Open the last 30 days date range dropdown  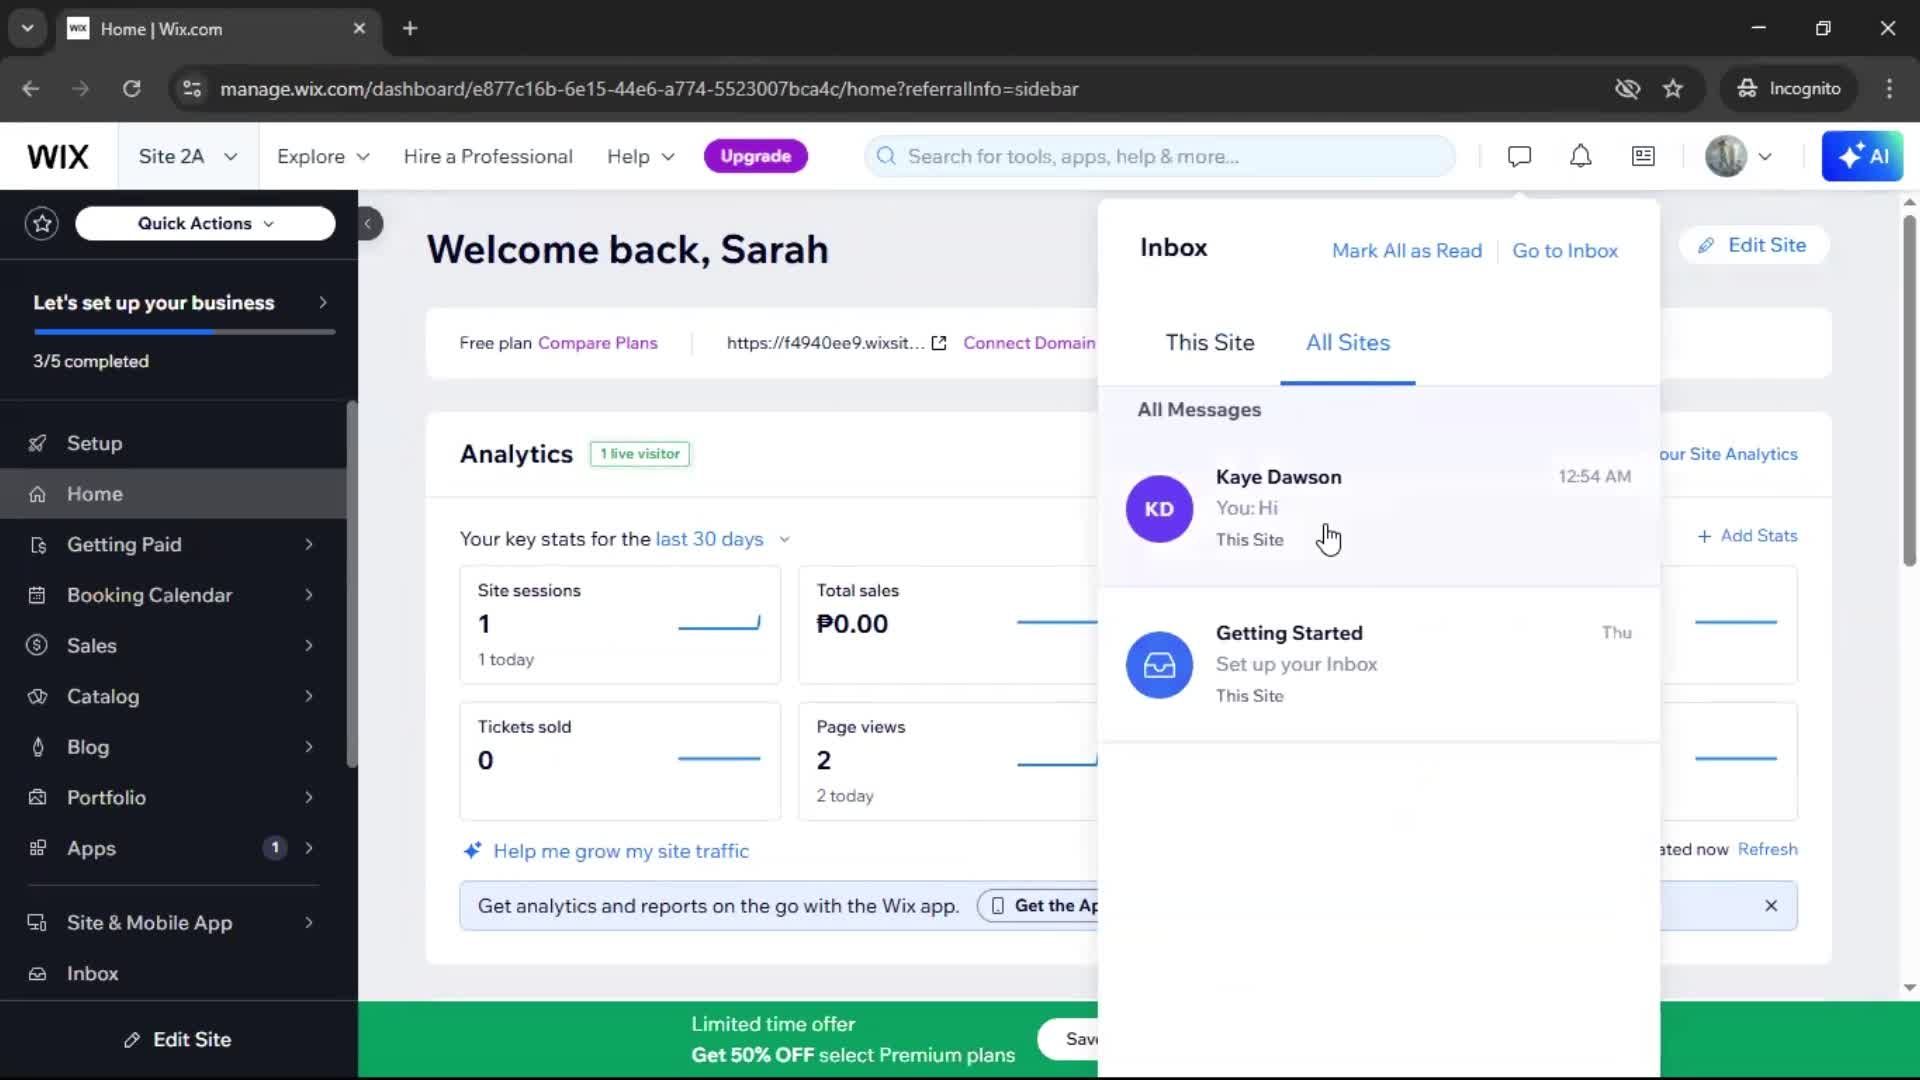point(723,539)
